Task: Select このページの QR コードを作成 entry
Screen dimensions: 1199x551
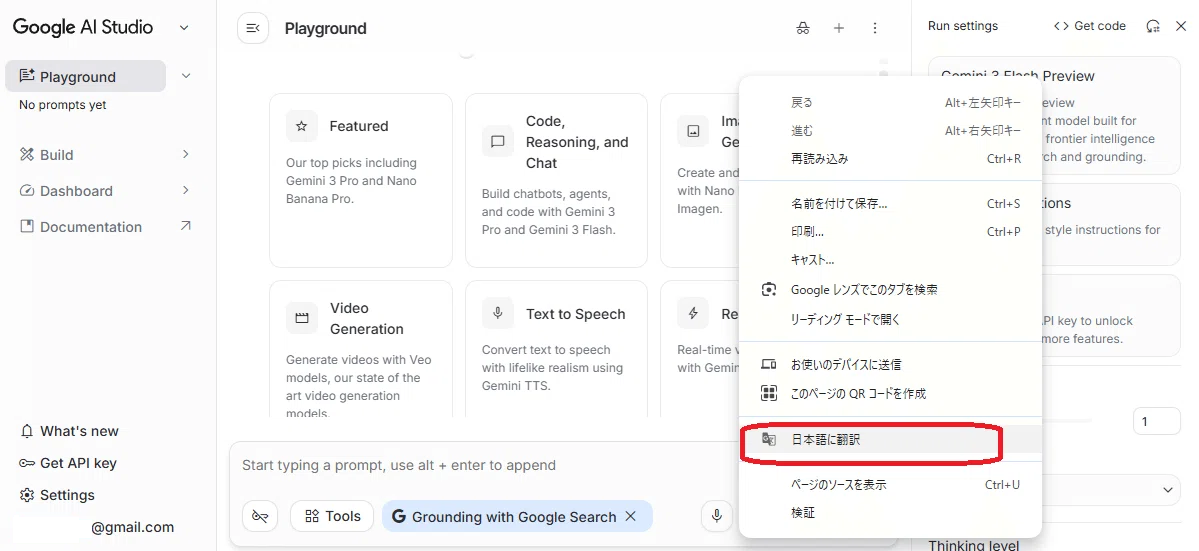Action: [x=892, y=394]
